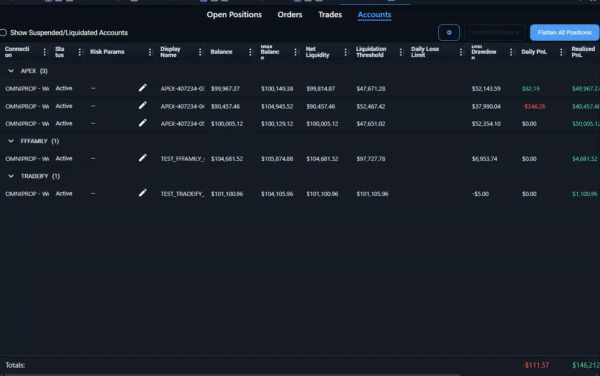The width and height of the screenshot is (600, 376).
Task: Select balance cell $100,005.12
Action: pos(227,124)
